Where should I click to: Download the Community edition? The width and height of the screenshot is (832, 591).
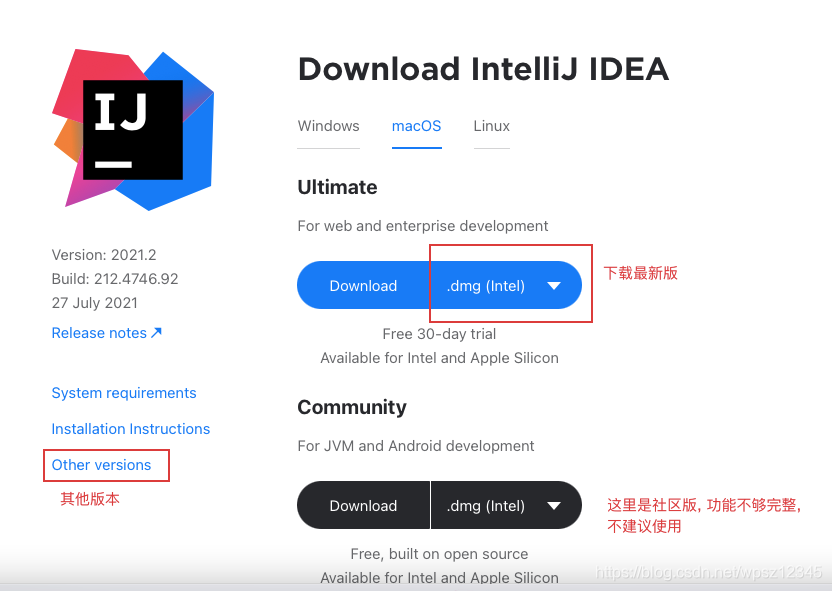click(x=363, y=505)
